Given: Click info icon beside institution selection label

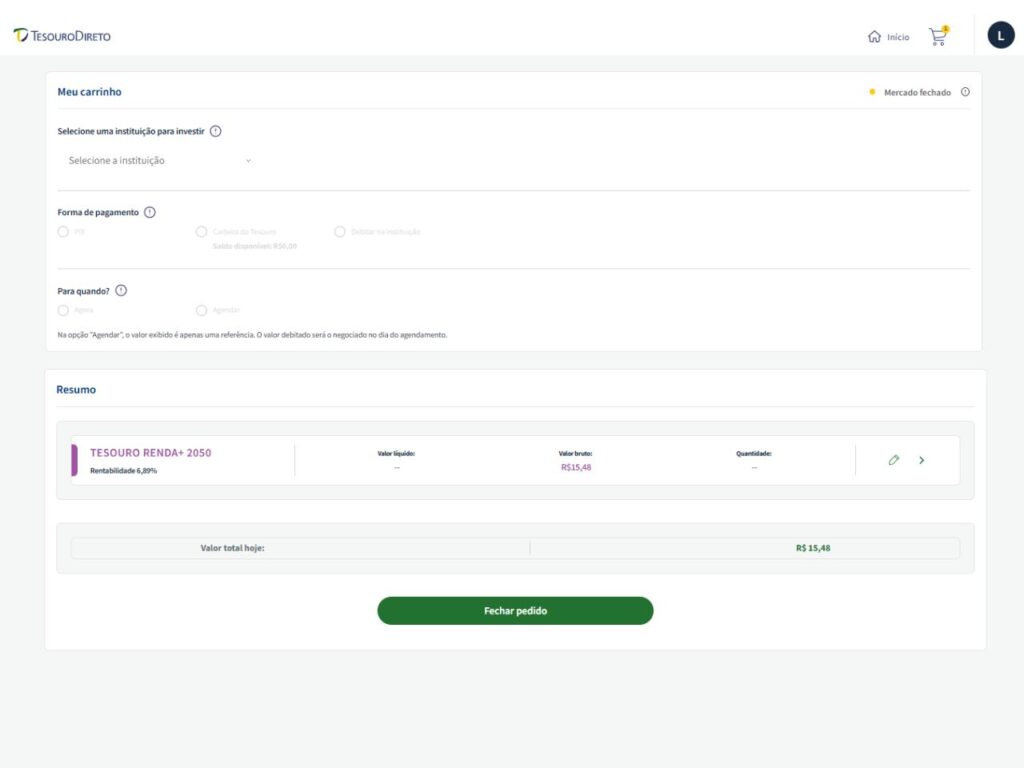Looking at the screenshot, I should tap(216, 131).
